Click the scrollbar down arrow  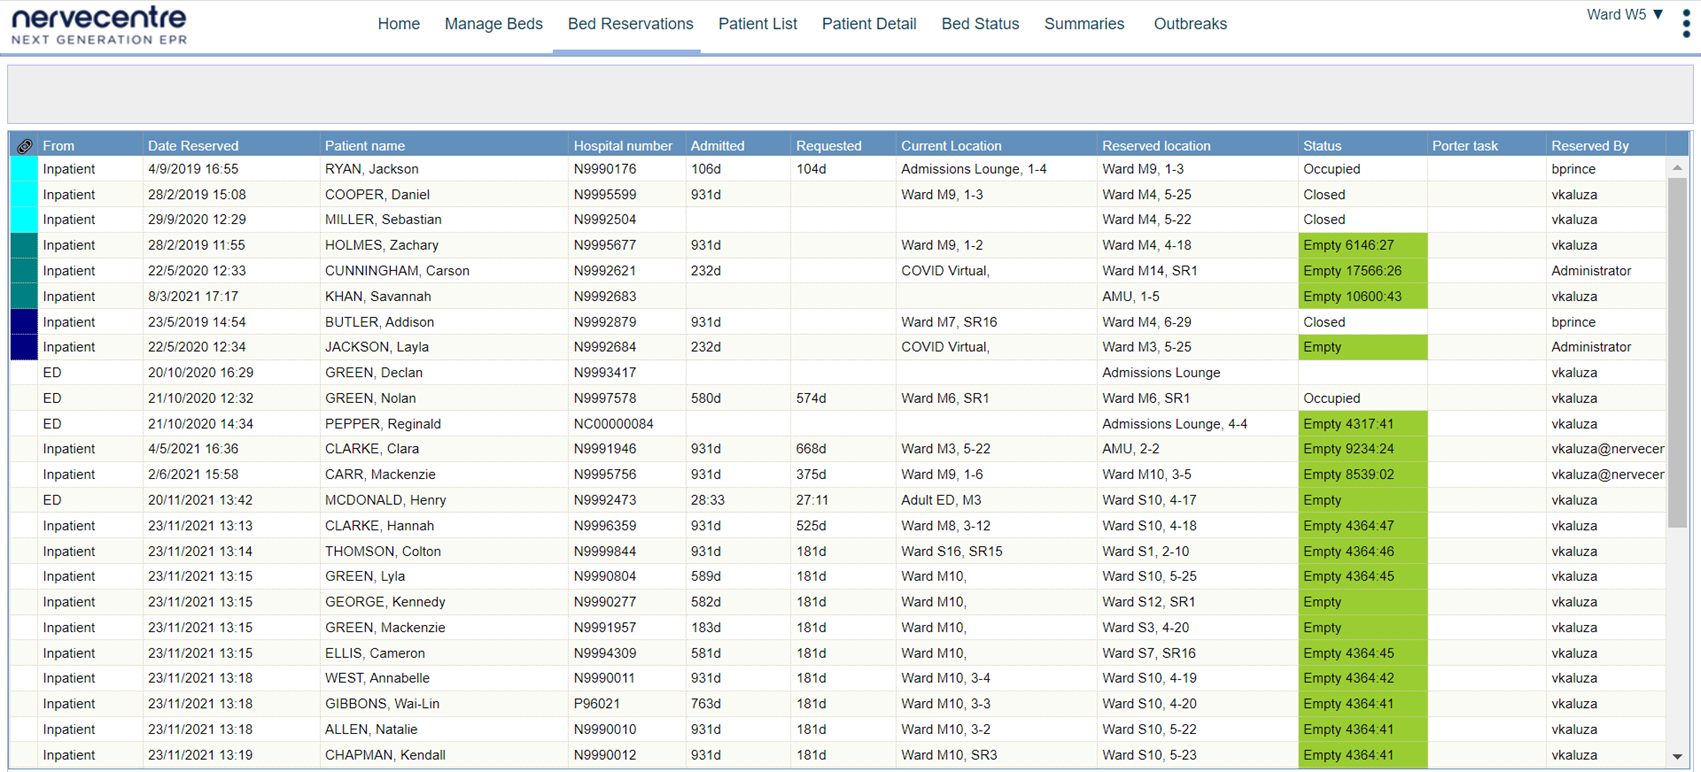[1677, 757]
